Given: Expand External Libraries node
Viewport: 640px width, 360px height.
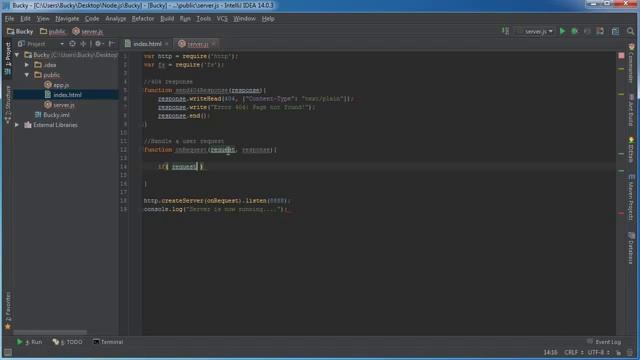Looking at the screenshot, I should click(x=17, y=125).
